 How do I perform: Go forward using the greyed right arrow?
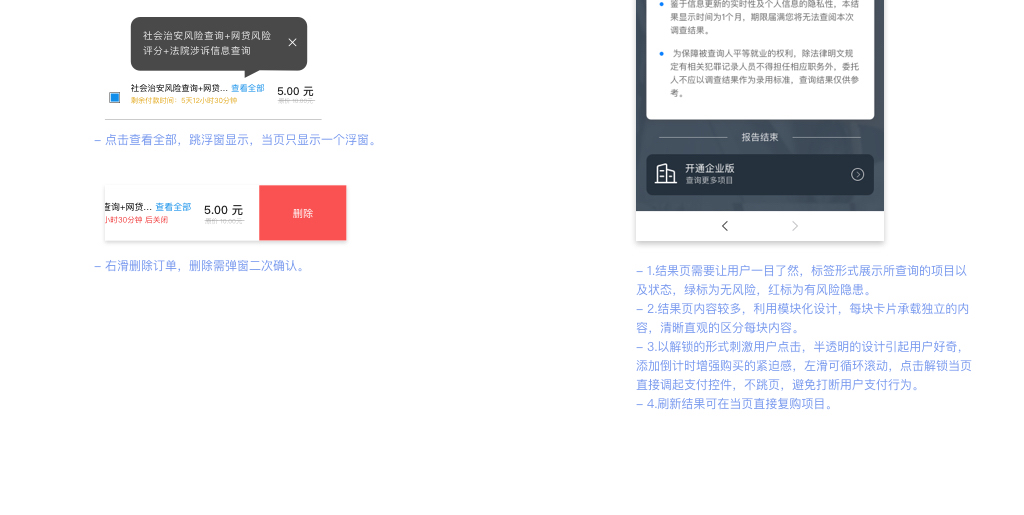click(795, 226)
